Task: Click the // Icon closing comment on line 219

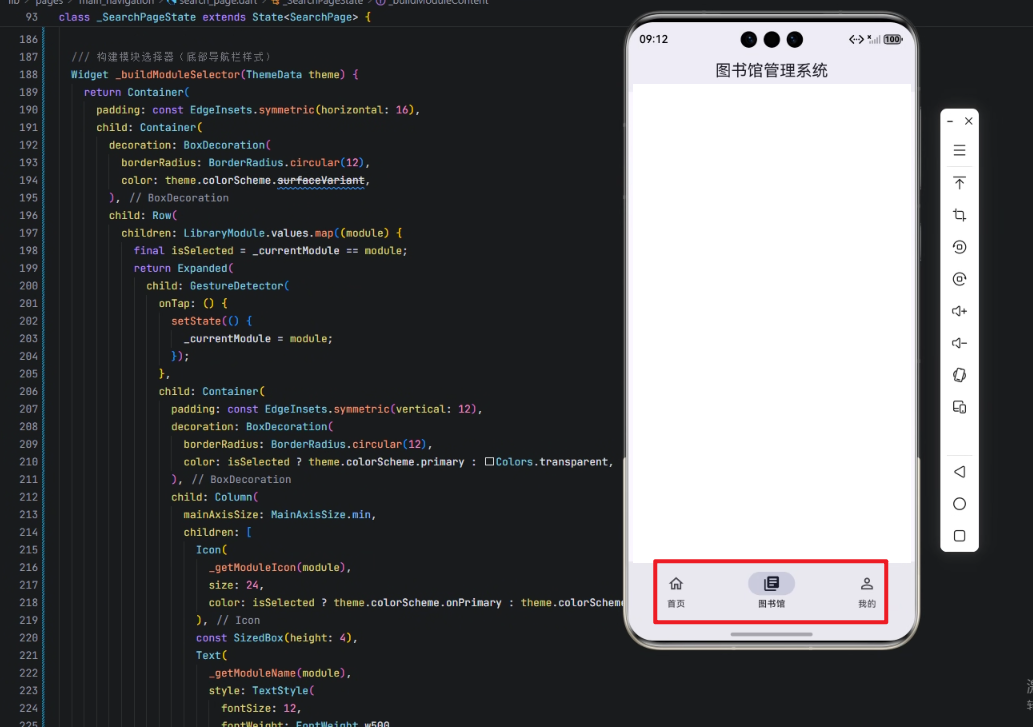Action: [238, 620]
